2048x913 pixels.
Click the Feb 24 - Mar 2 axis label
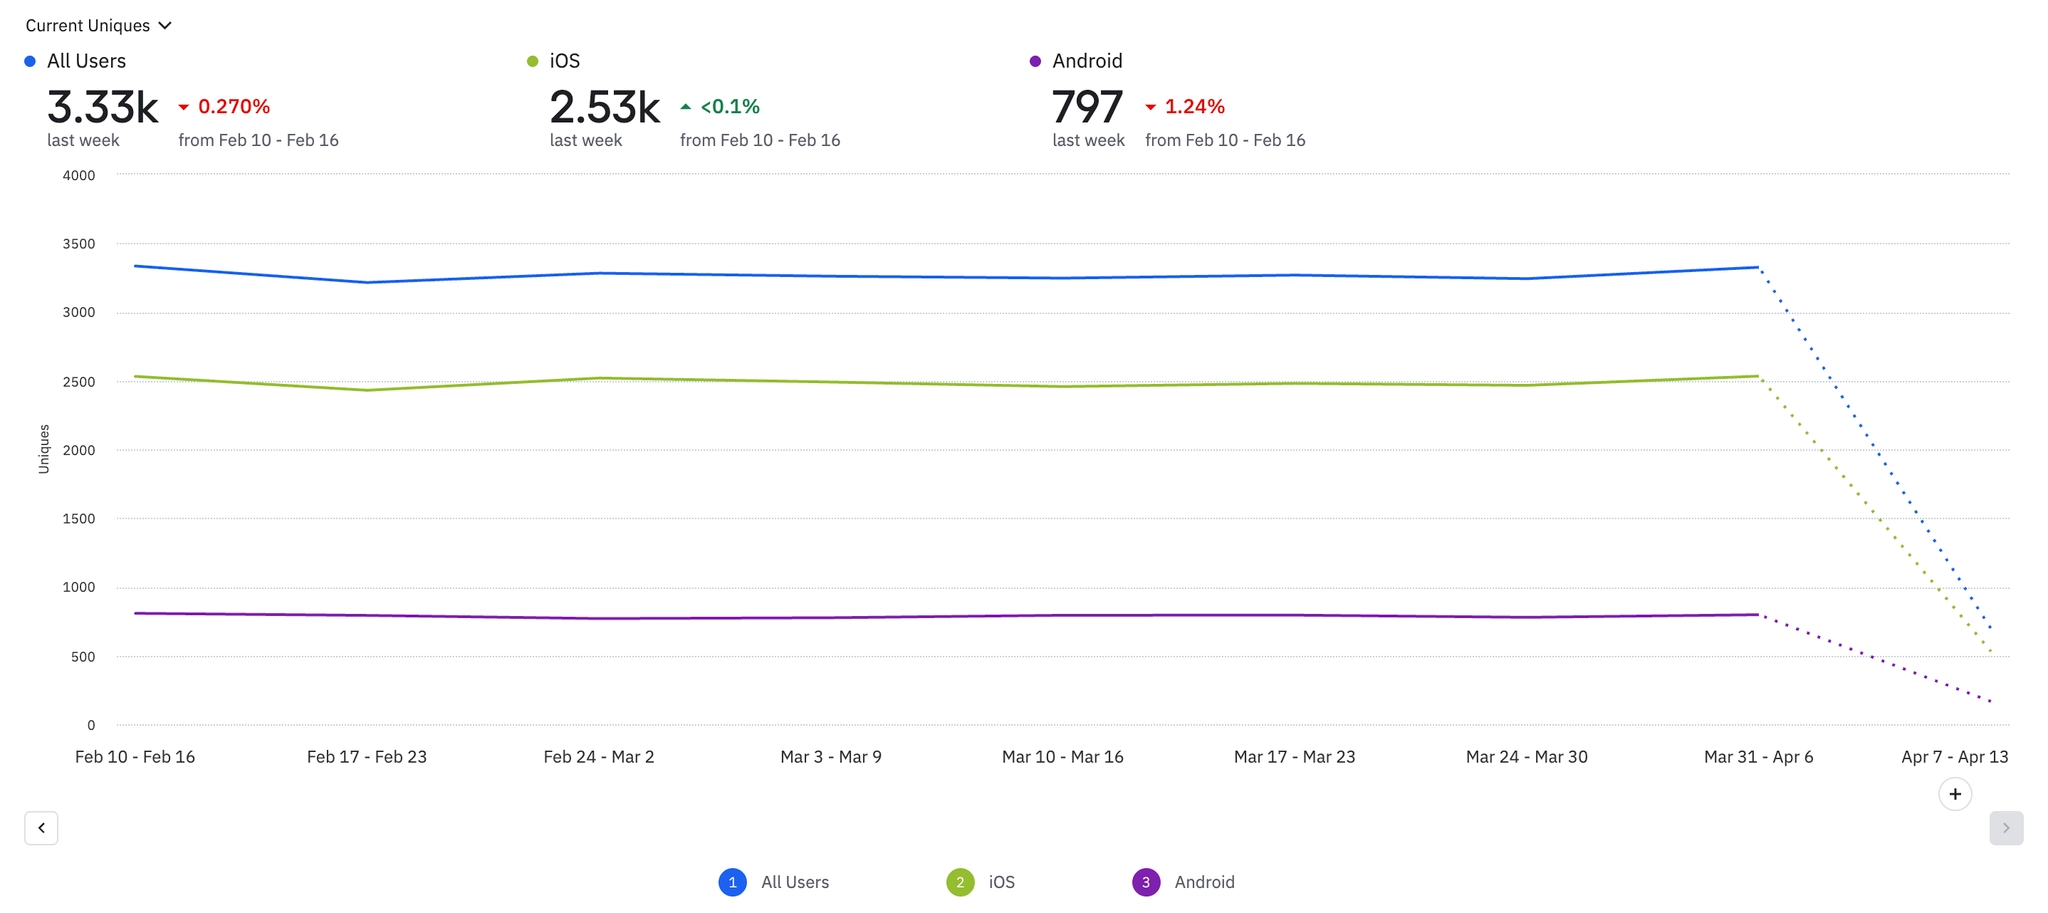click(599, 757)
